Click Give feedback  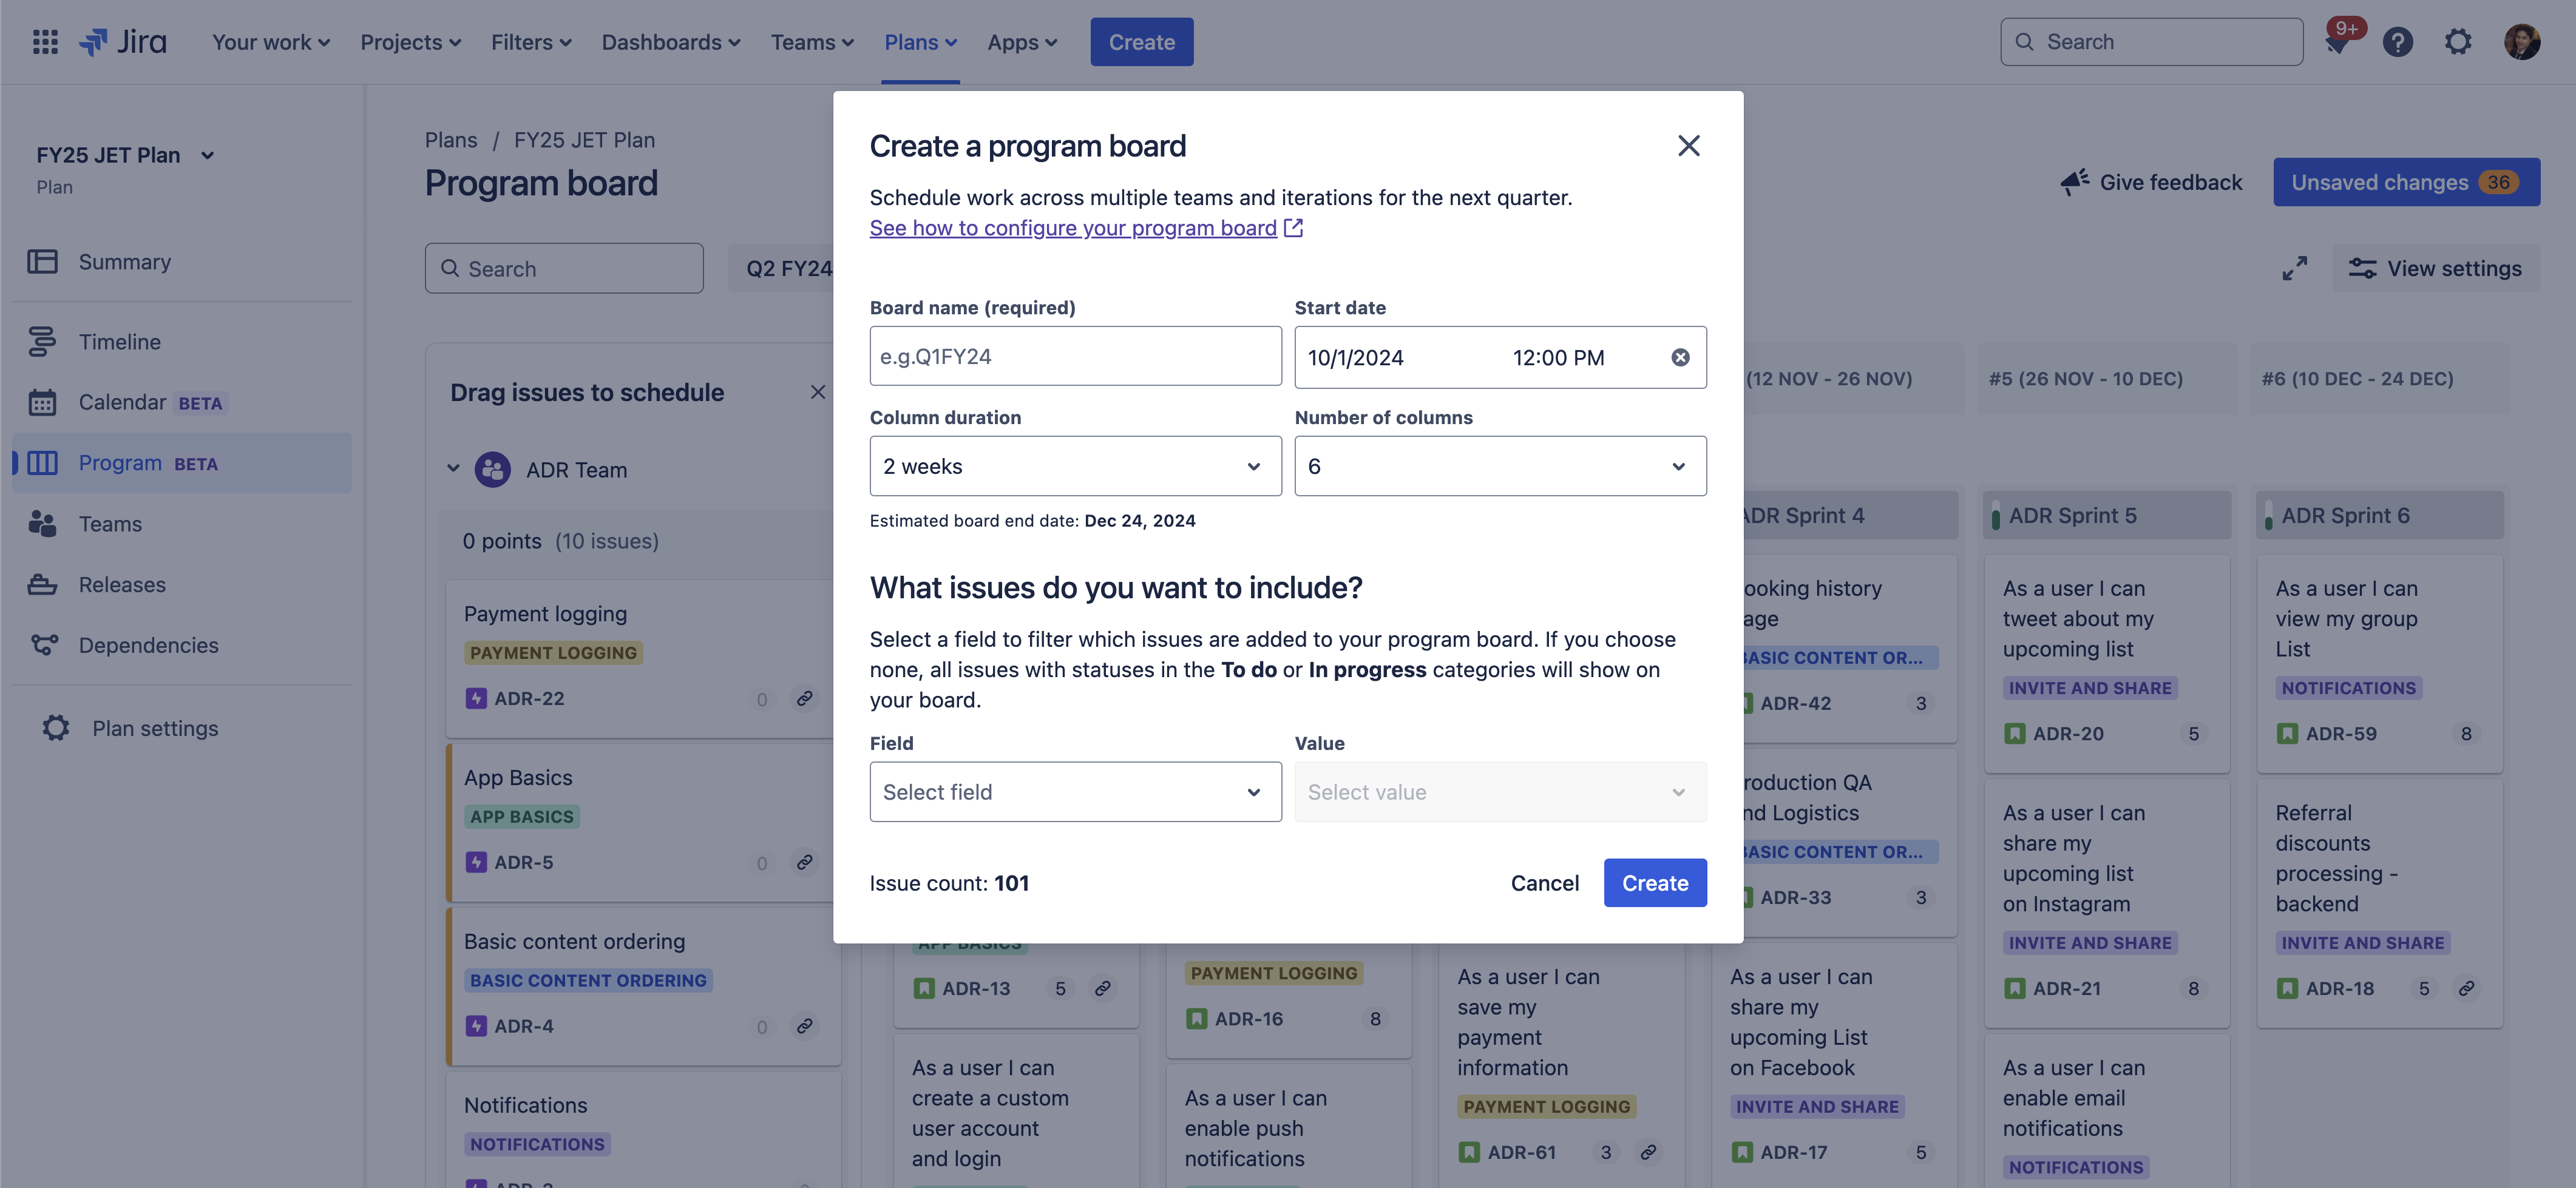coord(2151,182)
